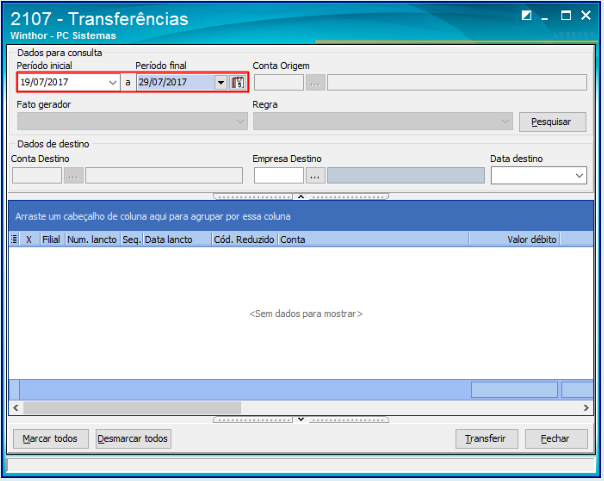The height and width of the screenshot is (481, 604).
Task: Click the calendar icon beside Período final
Action: tap(237, 82)
